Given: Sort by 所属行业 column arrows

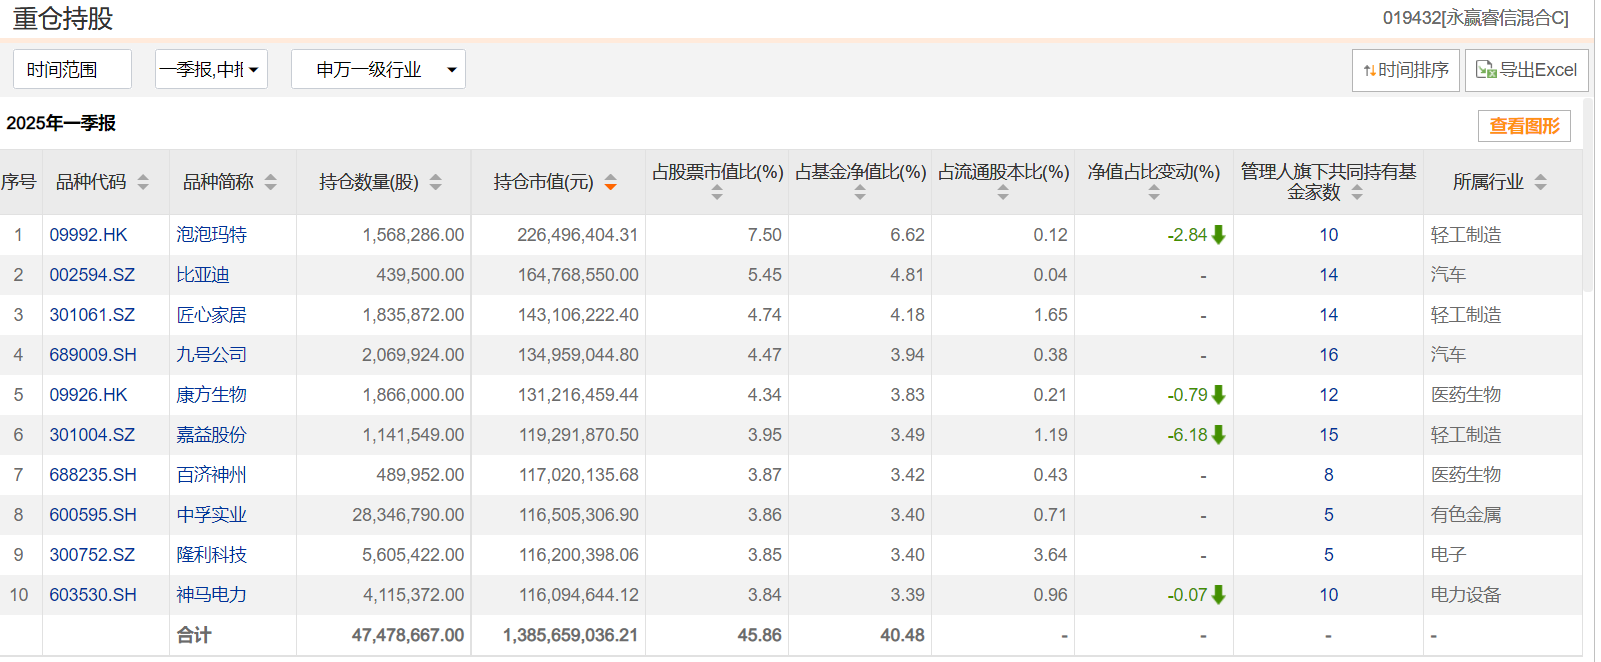Looking at the screenshot, I should pyautogui.click(x=1541, y=182).
